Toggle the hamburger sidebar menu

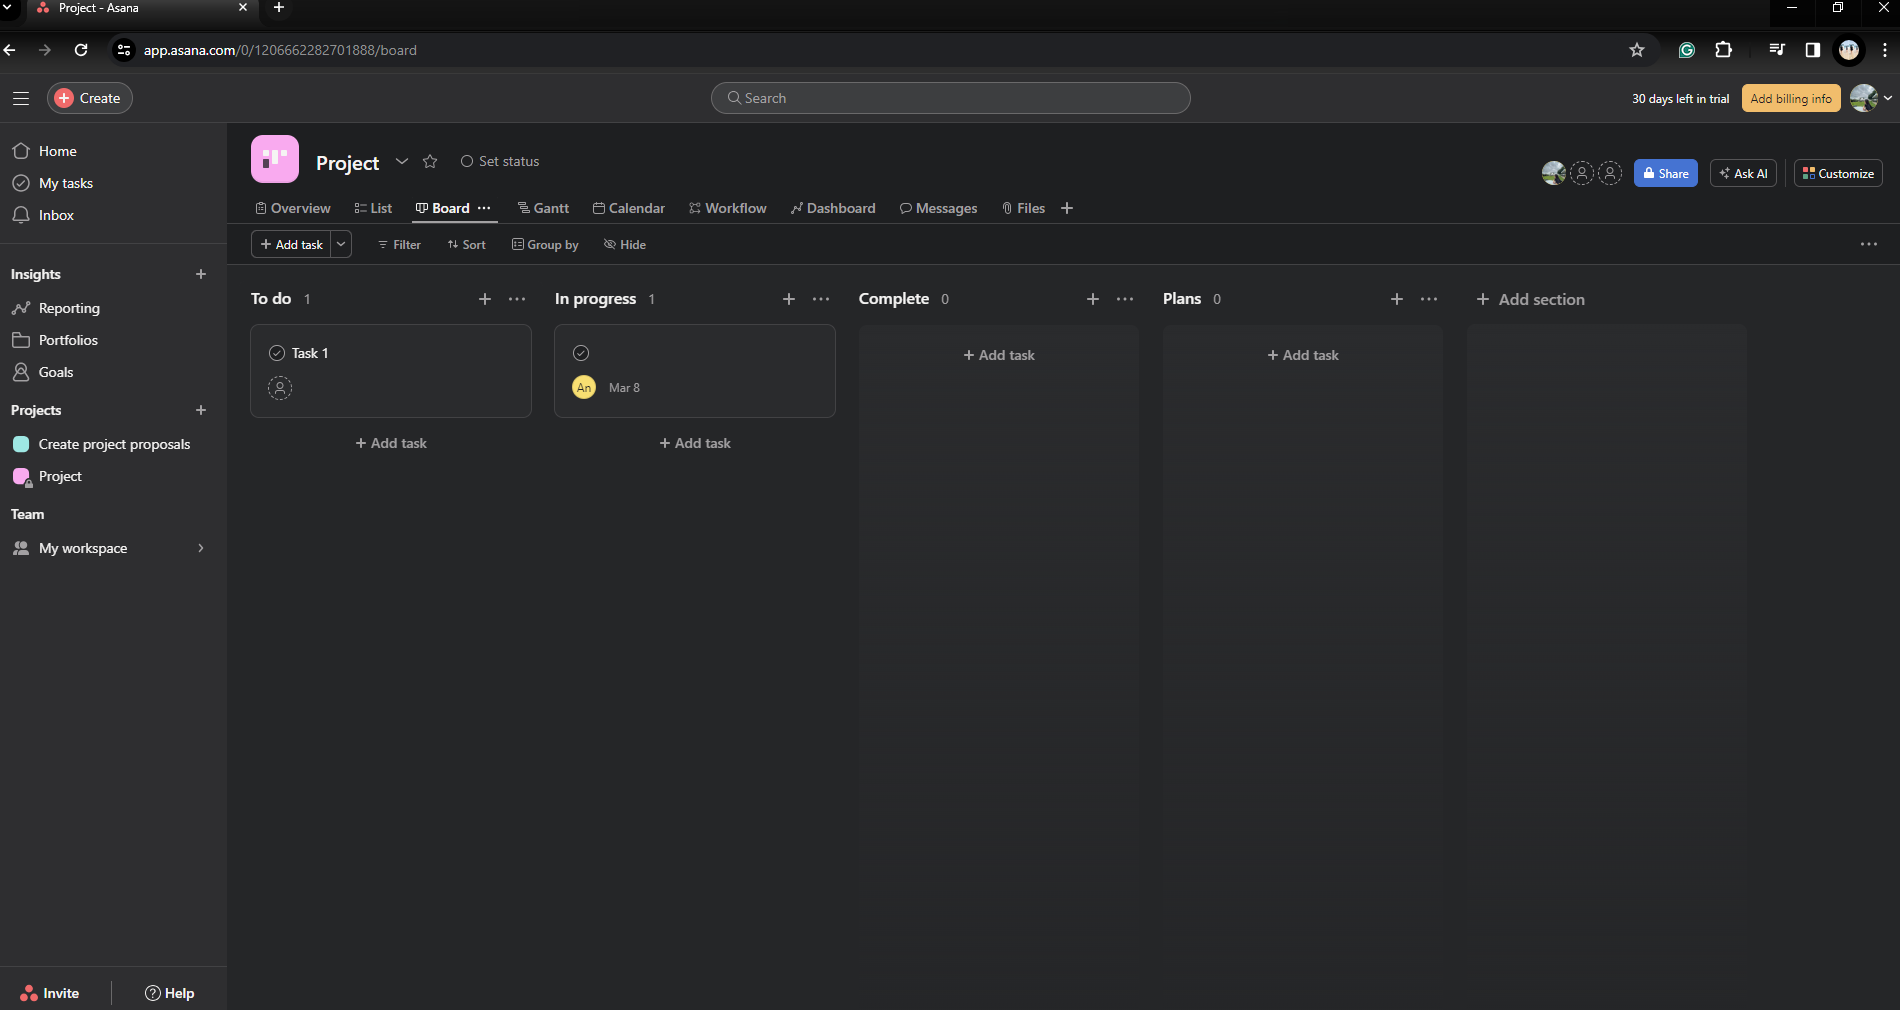(x=21, y=98)
